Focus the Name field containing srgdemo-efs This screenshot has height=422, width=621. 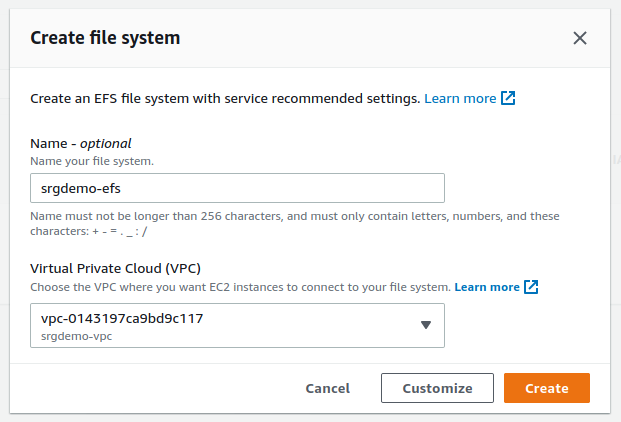click(237, 188)
